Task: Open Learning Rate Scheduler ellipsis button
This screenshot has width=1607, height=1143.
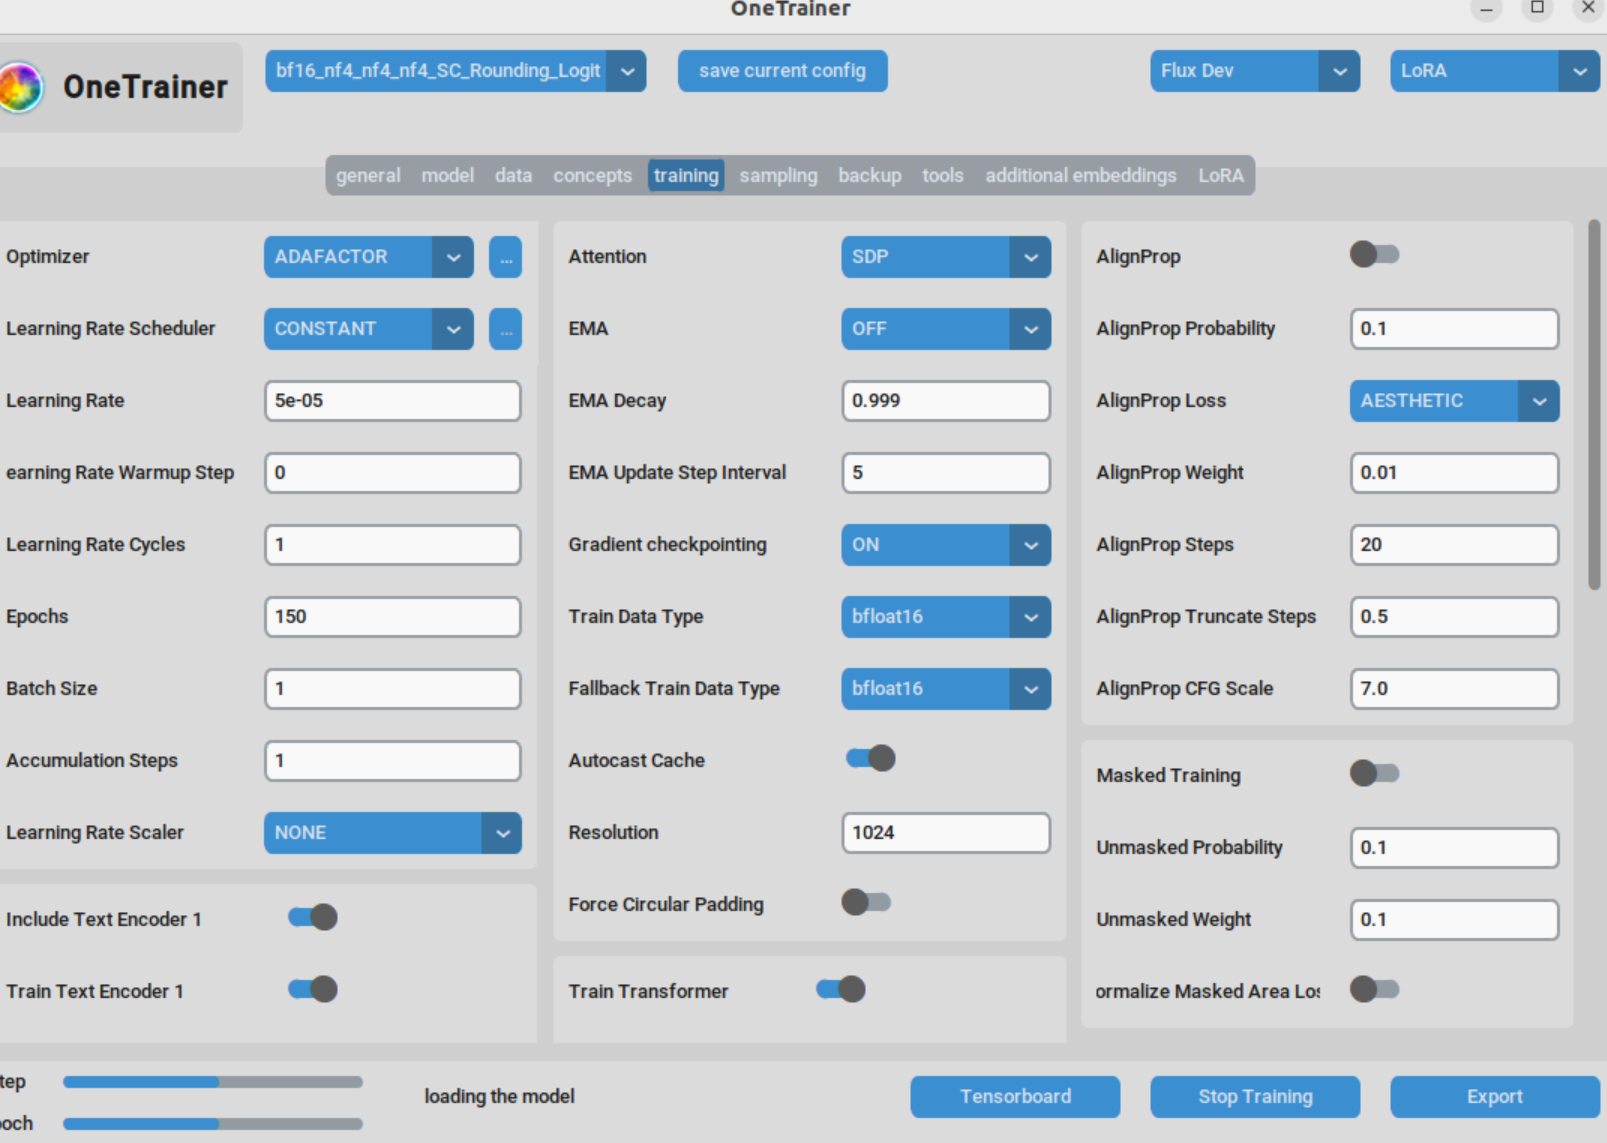Action: point(506,329)
